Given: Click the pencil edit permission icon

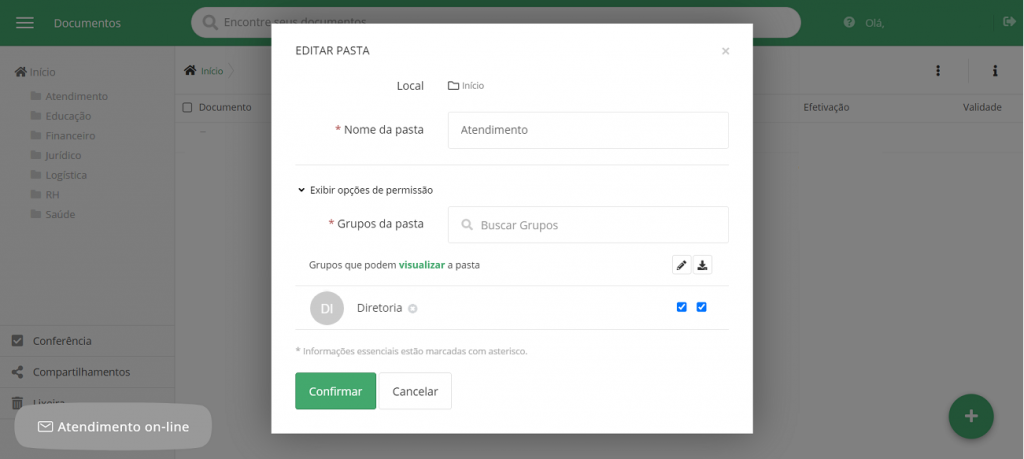Looking at the screenshot, I should pos(681,265).
